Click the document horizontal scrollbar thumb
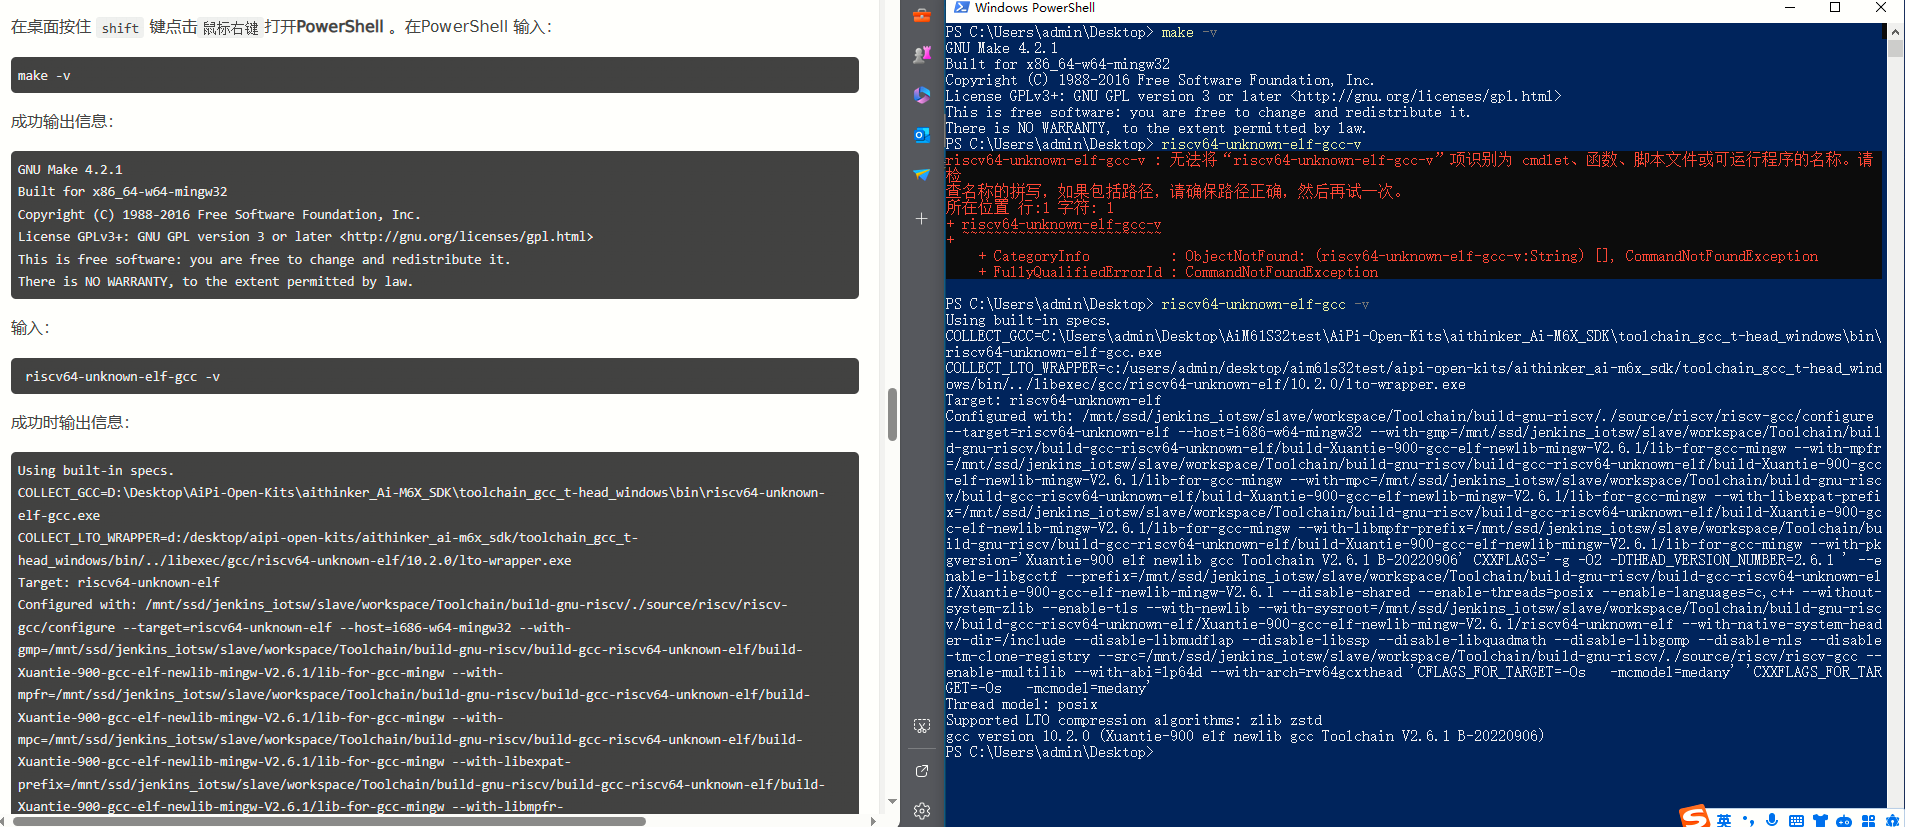 (329, 821)
